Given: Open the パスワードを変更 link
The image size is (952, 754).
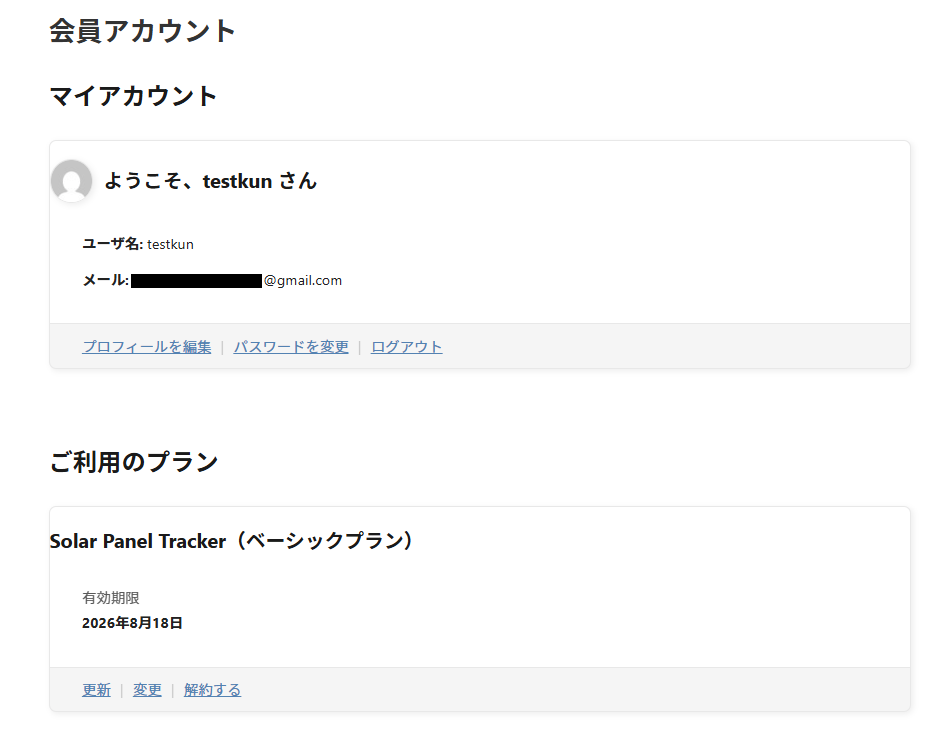Looking at the screenshot, I should tap(291, 347).
